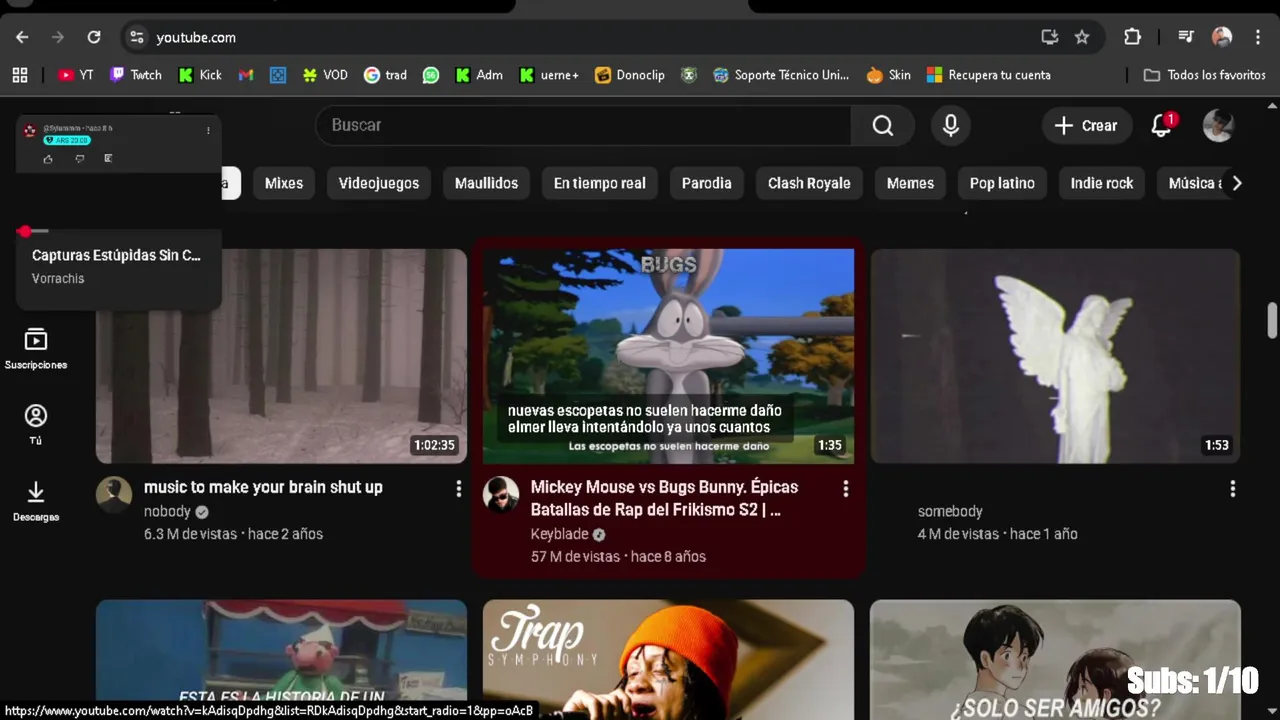1280x720 pixels.
Task: Open the Skin bookmark
Action: point(889,75)
